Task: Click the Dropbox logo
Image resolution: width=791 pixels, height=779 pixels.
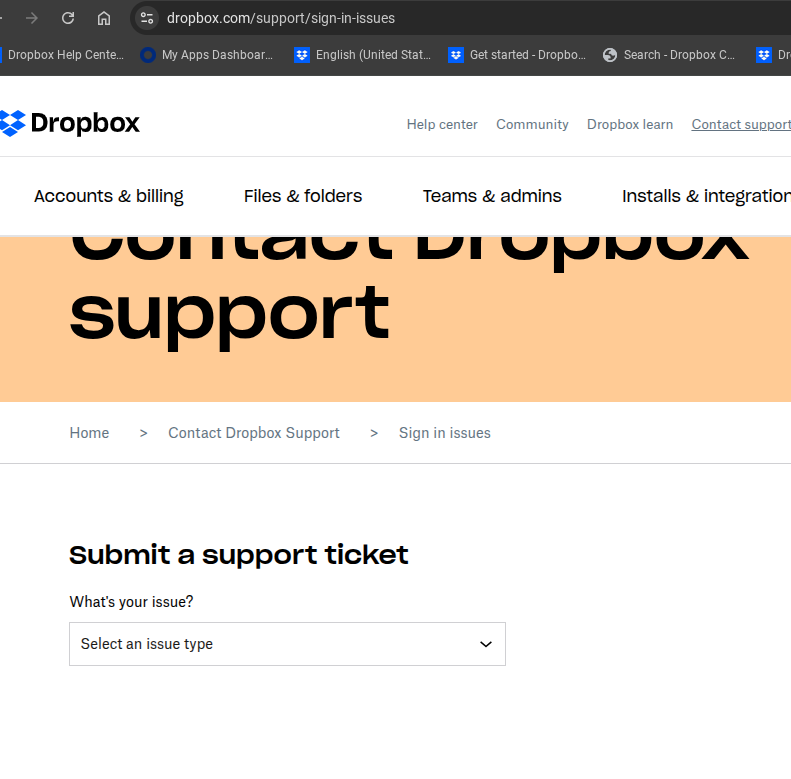Action: point(70,123)
